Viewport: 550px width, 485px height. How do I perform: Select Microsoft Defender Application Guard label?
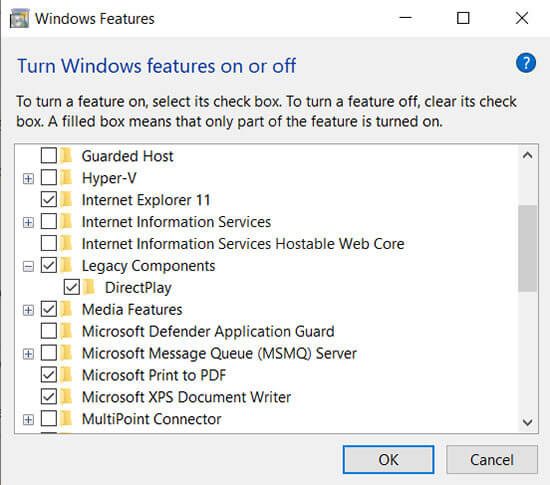[208, 332]
